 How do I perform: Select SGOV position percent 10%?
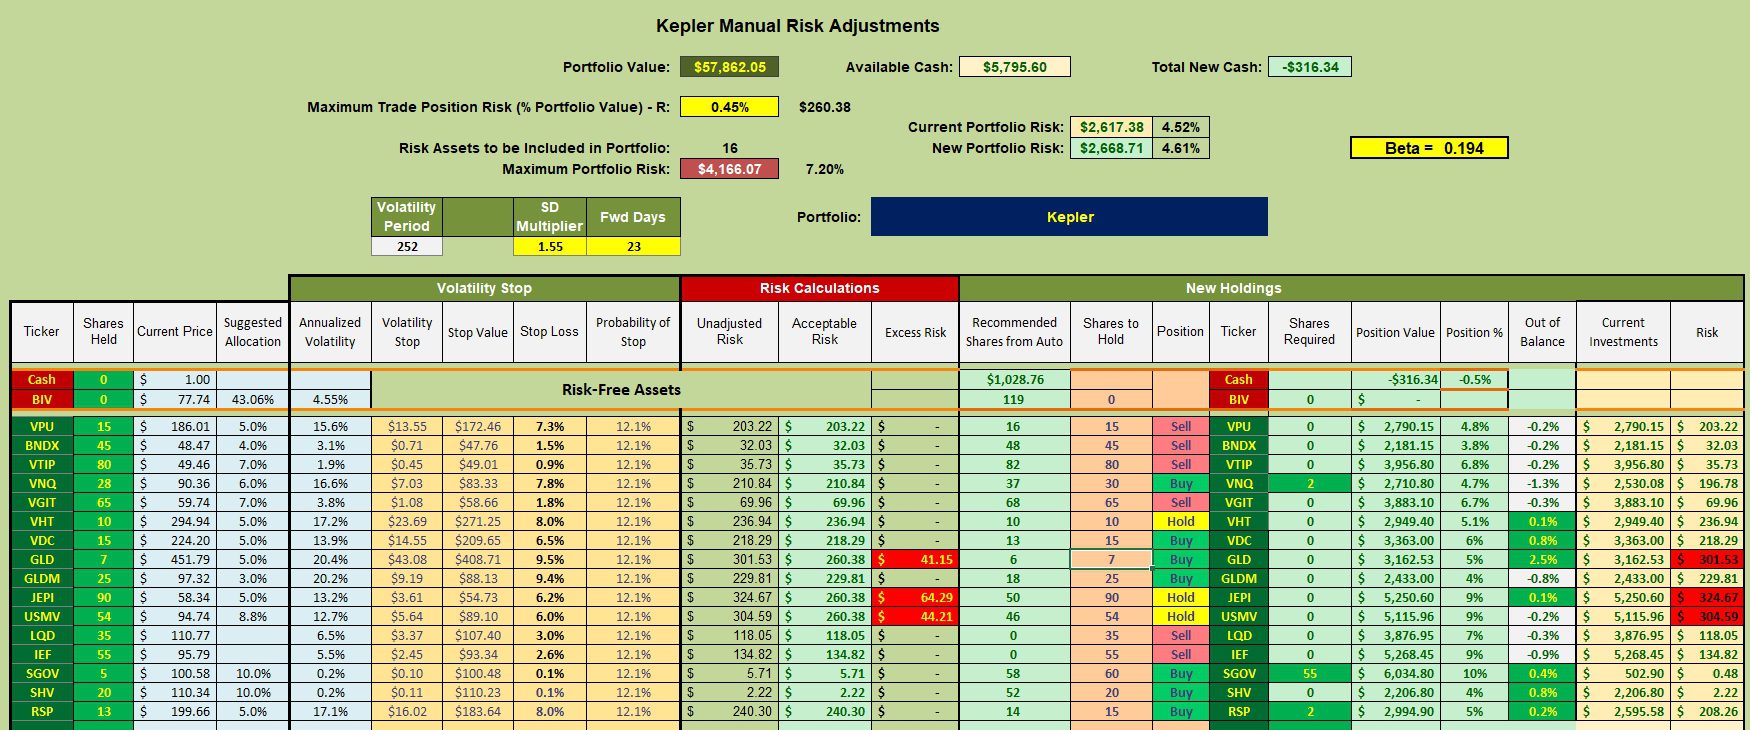pos(1474,673)
